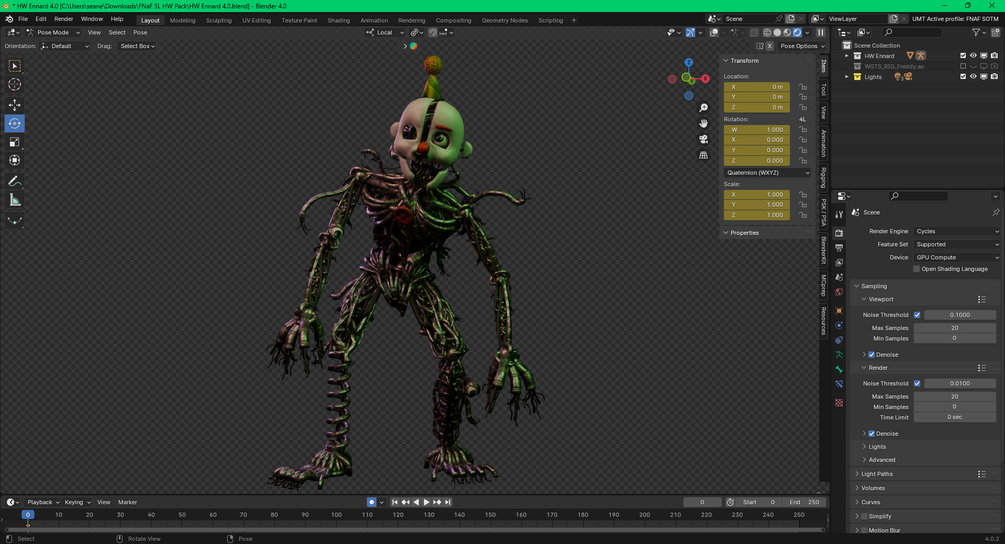The height and width of the screenshot is (544, 1005).
Task: Open the Quaternion rotation mode dropdown
Action: click(x=767, y=172)
